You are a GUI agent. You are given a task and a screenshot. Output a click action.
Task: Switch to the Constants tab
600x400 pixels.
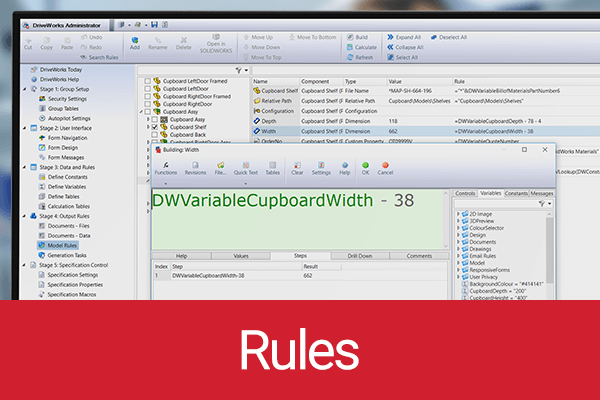click(x=516, y=193)
